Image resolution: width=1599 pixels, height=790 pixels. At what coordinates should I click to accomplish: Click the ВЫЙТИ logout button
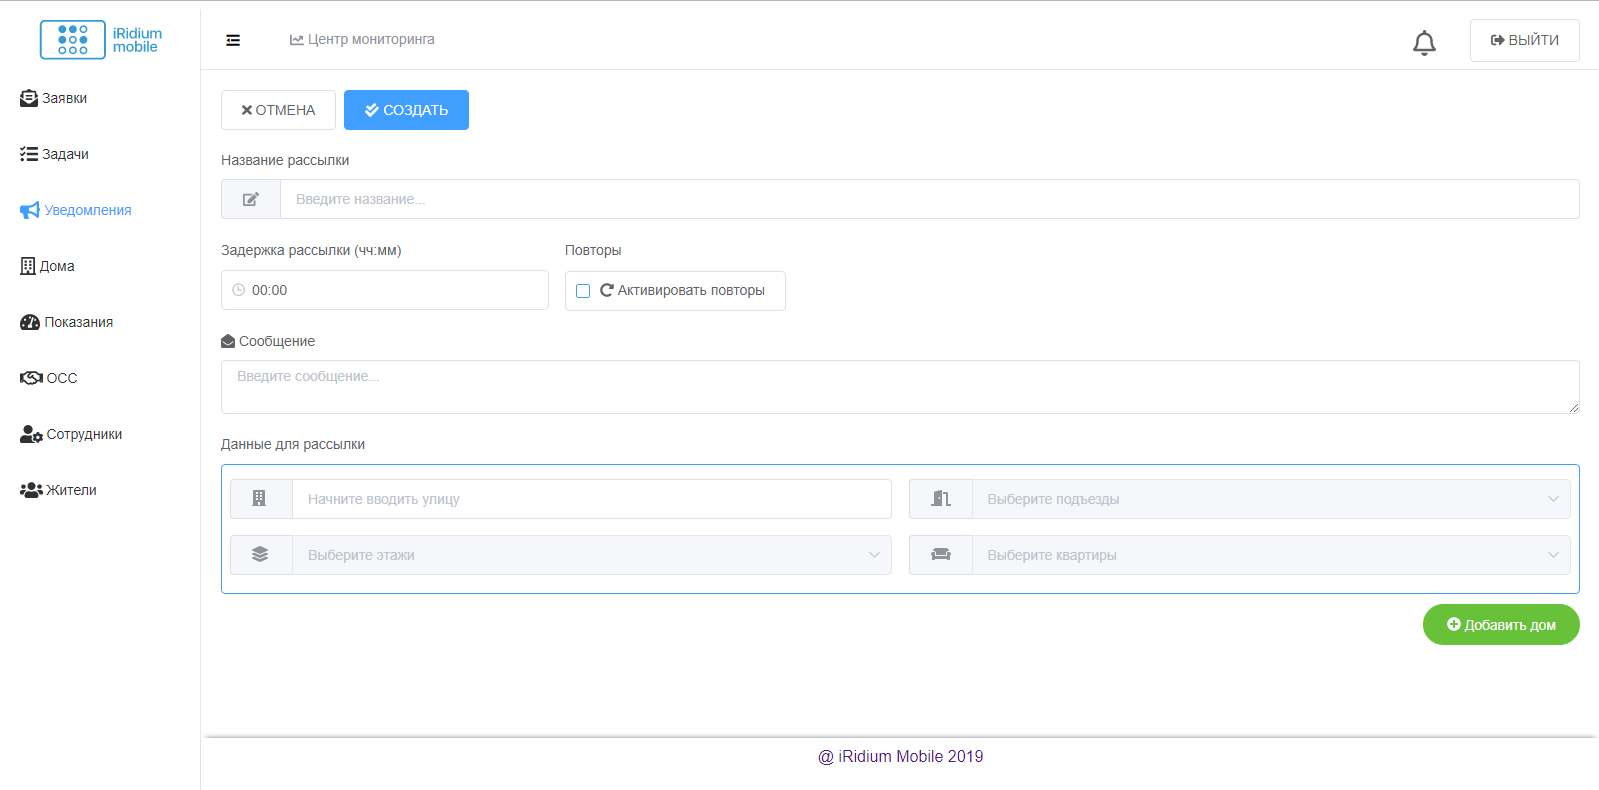coord(1524,40)
